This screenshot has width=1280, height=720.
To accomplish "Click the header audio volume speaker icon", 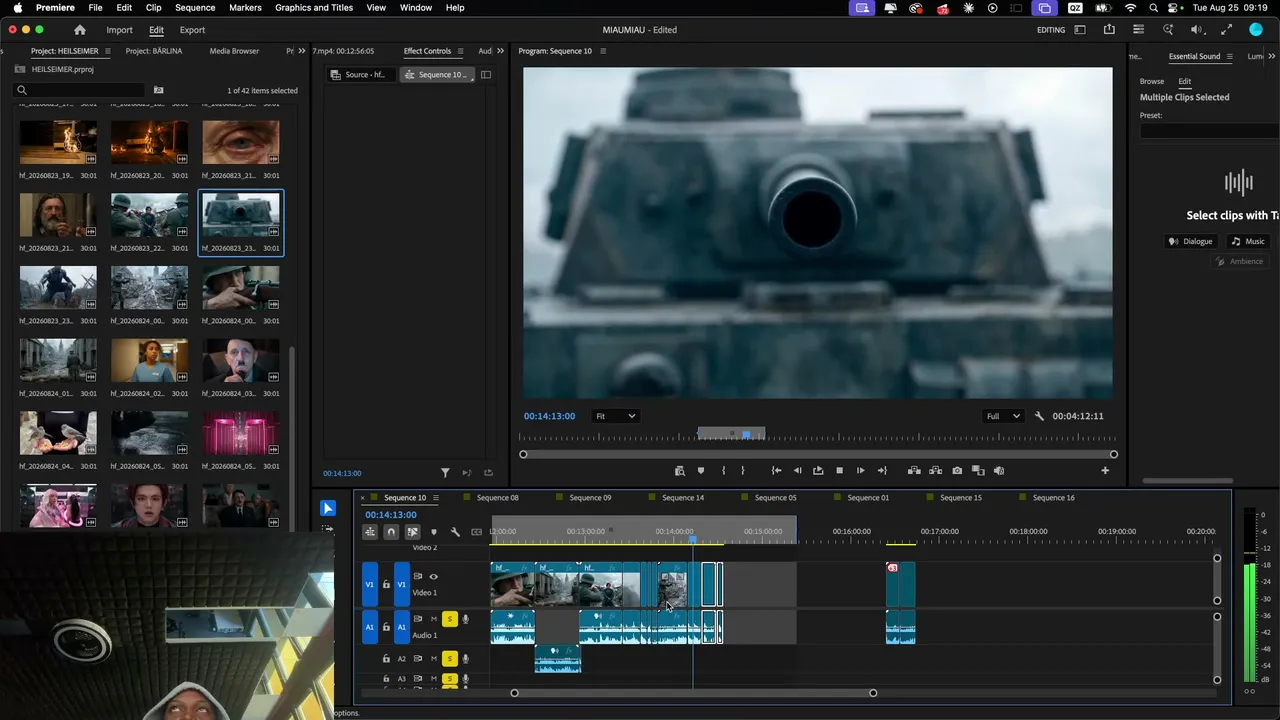I will tap(1197, 30).
